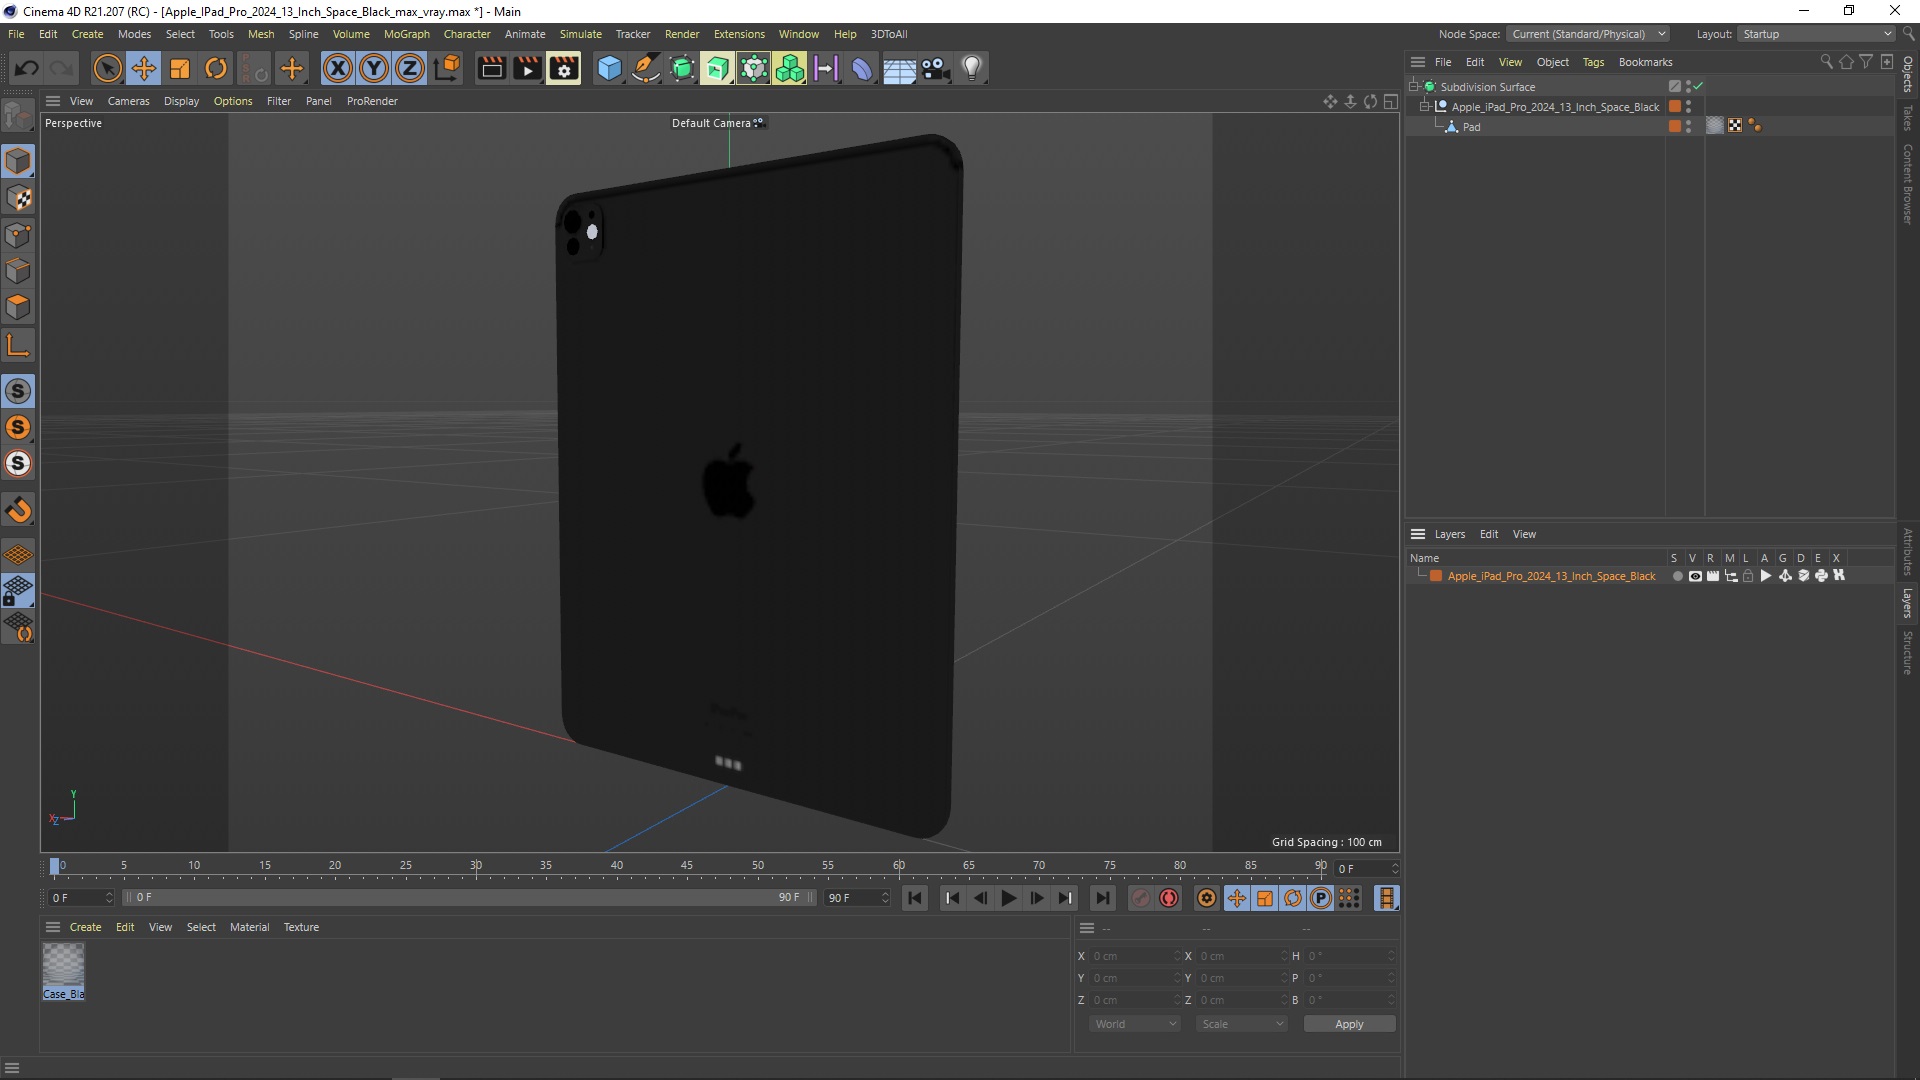Add a Floor environment object

pos(899,68)
